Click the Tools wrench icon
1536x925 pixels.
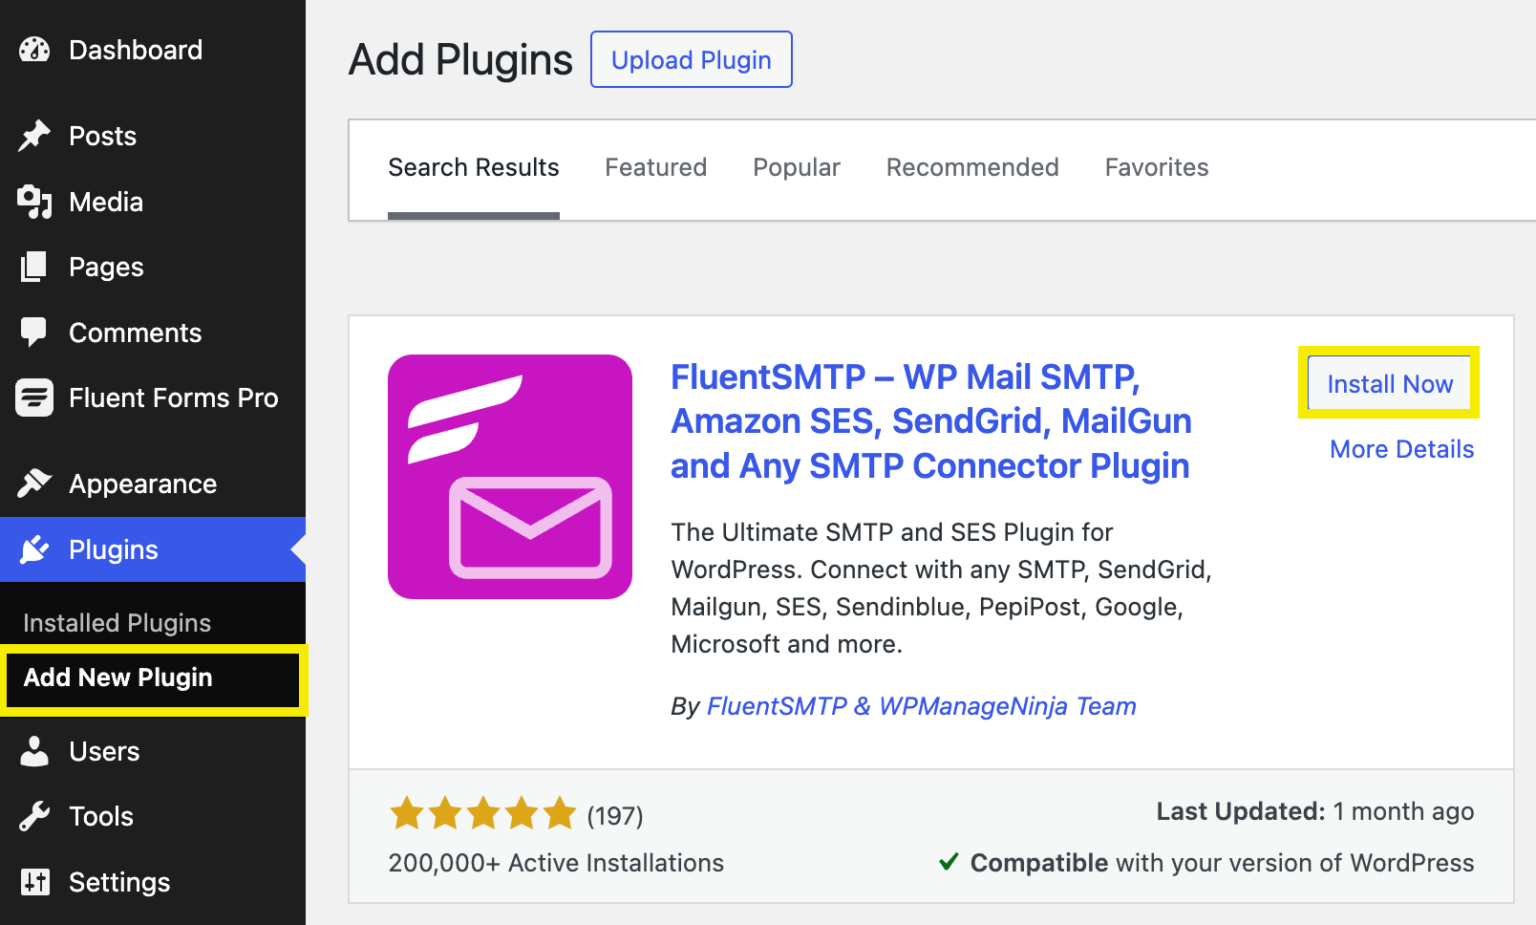(x=34, y=816)
